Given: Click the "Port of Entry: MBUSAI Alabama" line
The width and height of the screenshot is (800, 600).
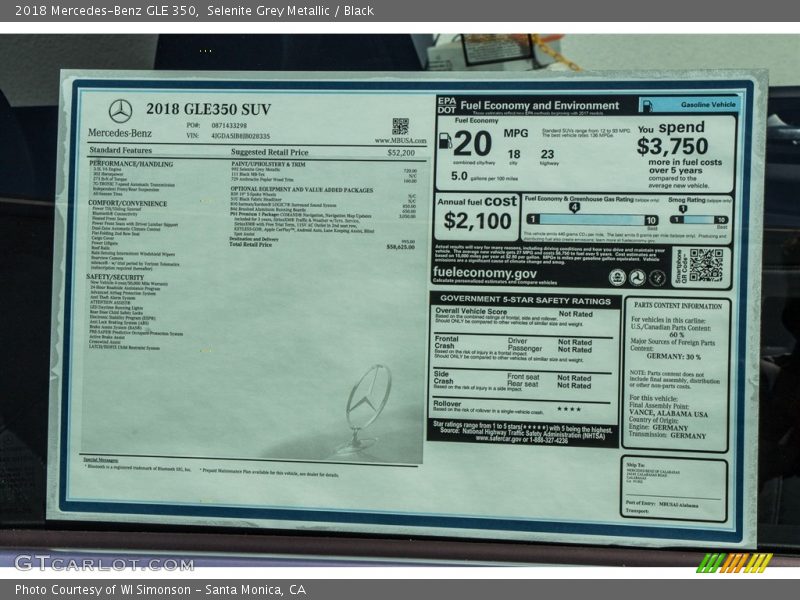Looking at the screenshot, I should (x=661, y=504).
